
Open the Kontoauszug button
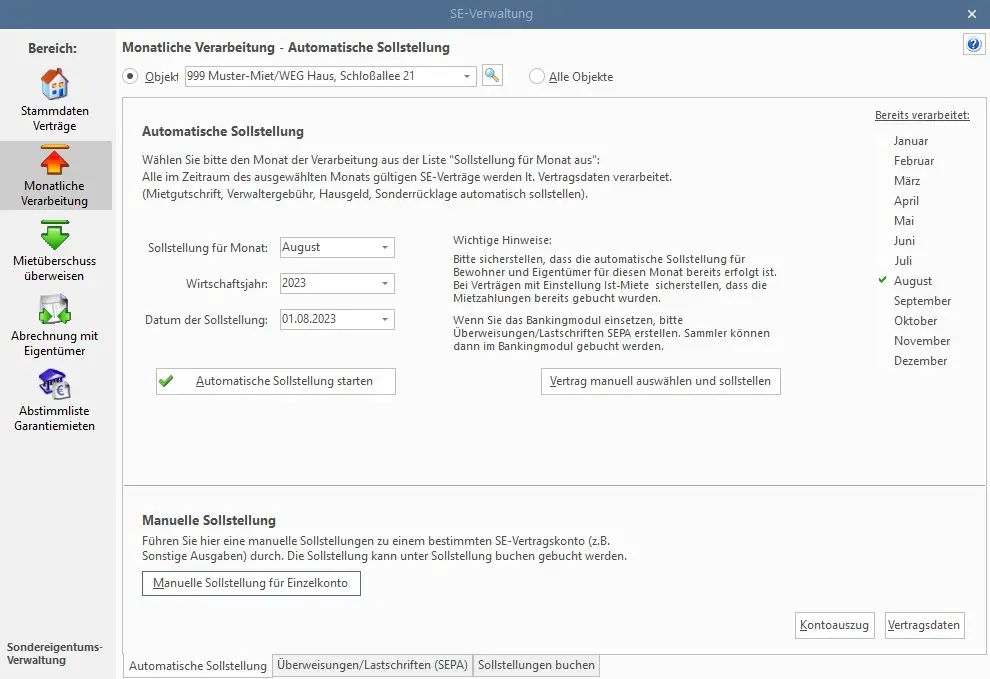tap(835, 625)
